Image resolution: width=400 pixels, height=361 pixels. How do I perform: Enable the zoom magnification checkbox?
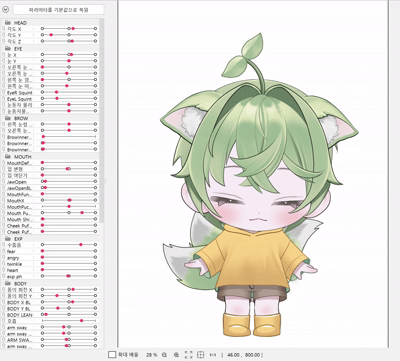tap(112, 355)
